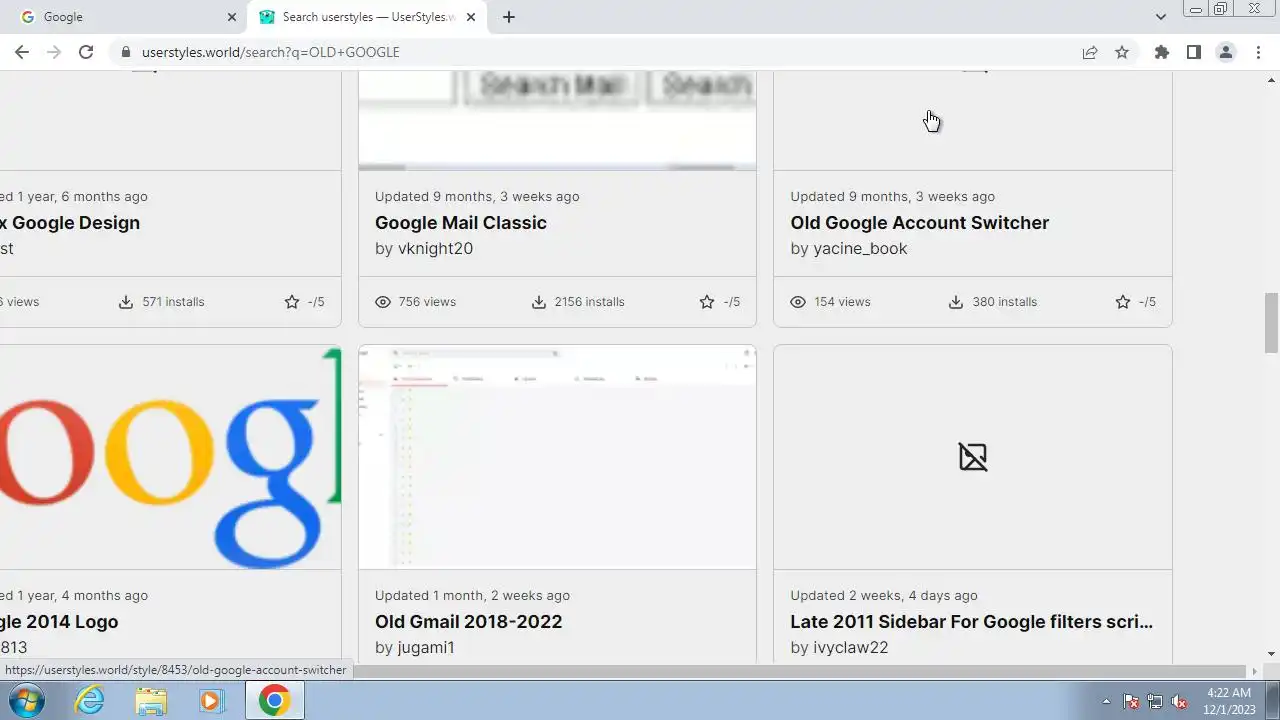This screenshot has width=1280, height=720.
Task: Open the Windows Start menu
Action: (x=27, y=700)
